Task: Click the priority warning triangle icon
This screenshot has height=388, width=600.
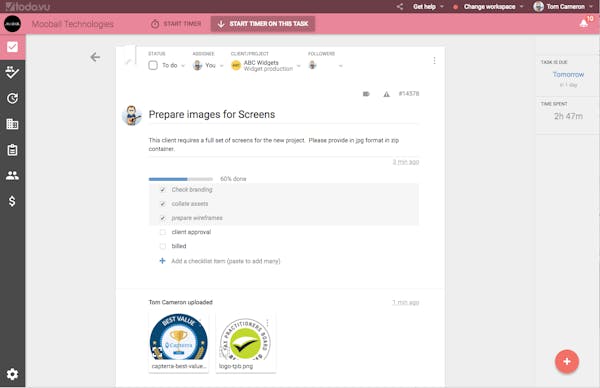Action: tap(386, 94)
